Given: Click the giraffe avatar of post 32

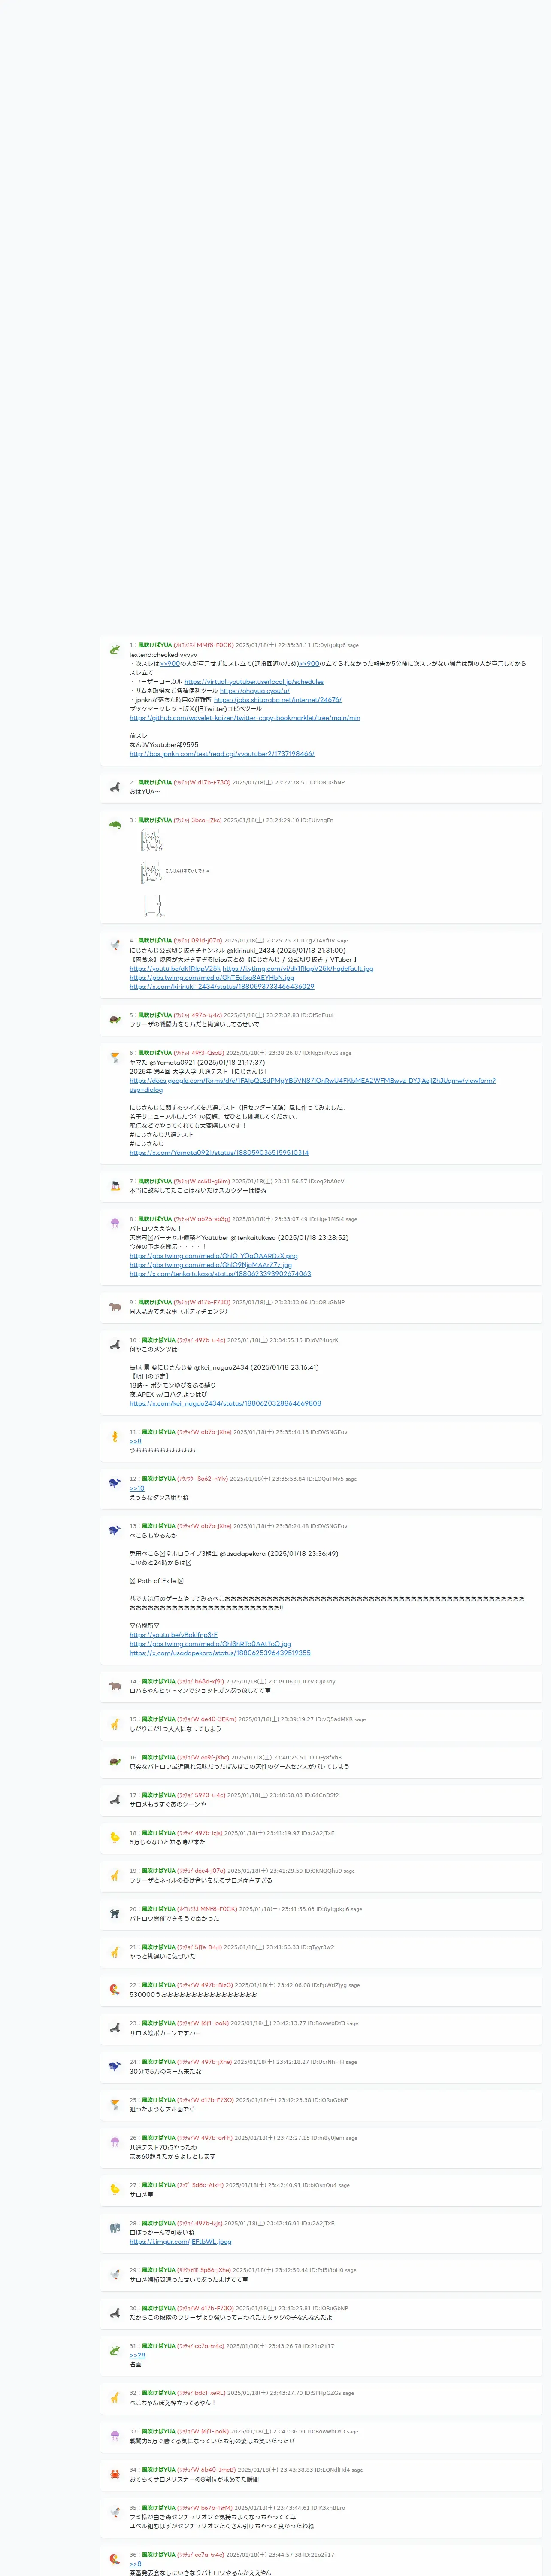Looking at the screenshot, I should coord(115,2398).
